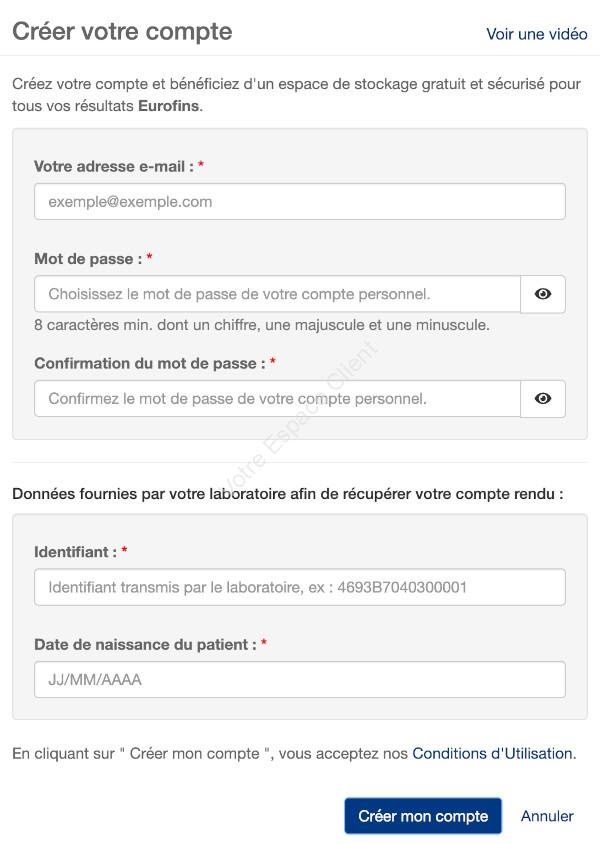Click the 8 caractères min. password hint

coord(262,325)
